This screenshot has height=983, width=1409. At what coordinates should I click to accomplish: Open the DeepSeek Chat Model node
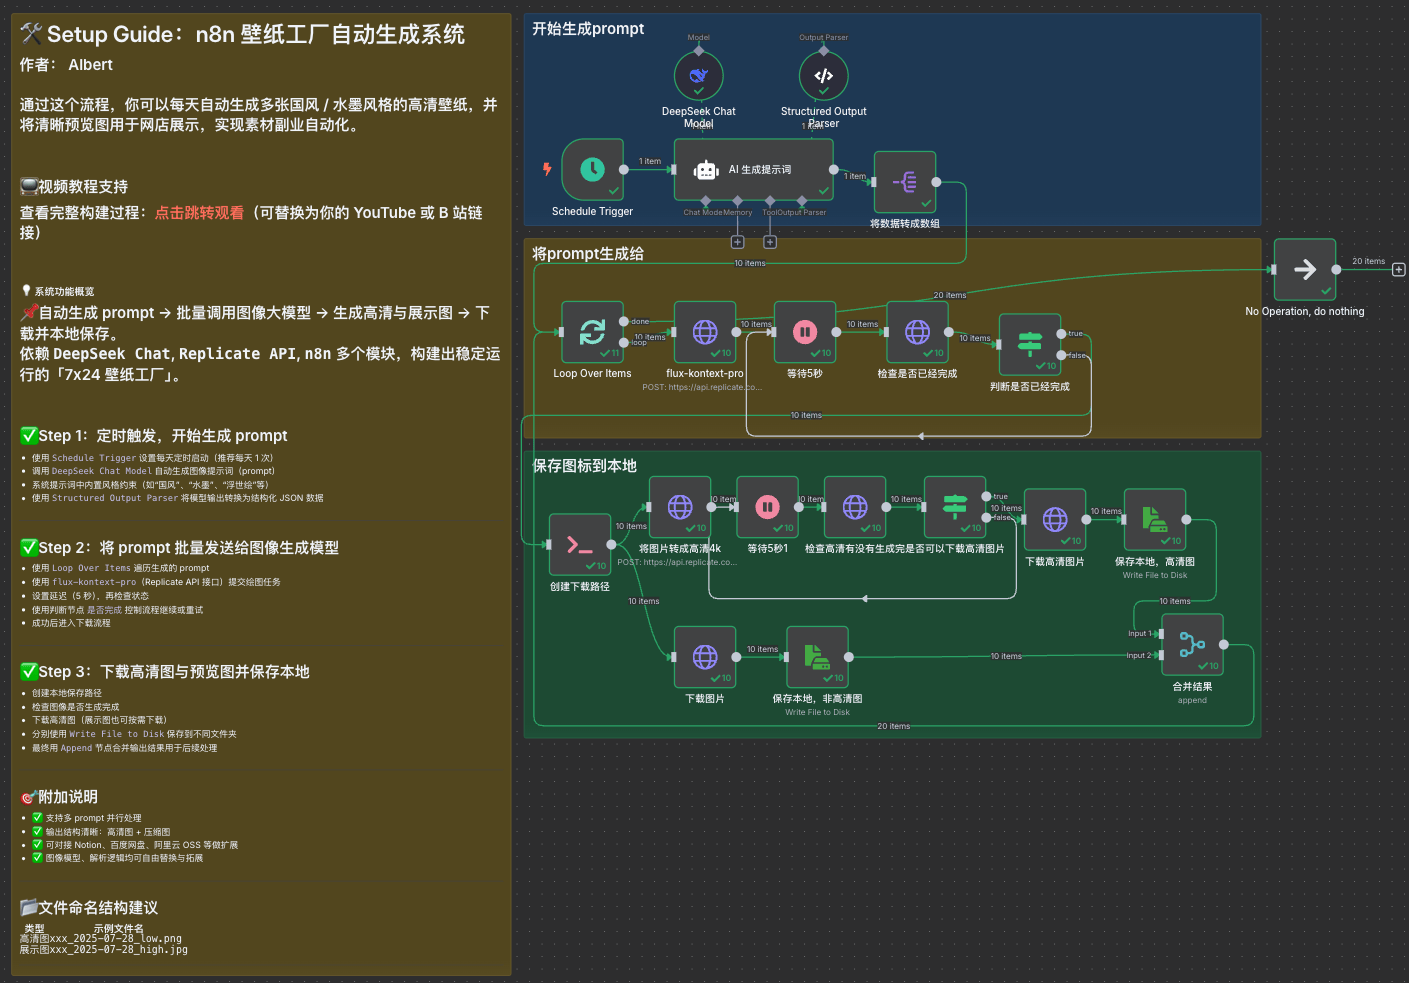tap(698, 75)
